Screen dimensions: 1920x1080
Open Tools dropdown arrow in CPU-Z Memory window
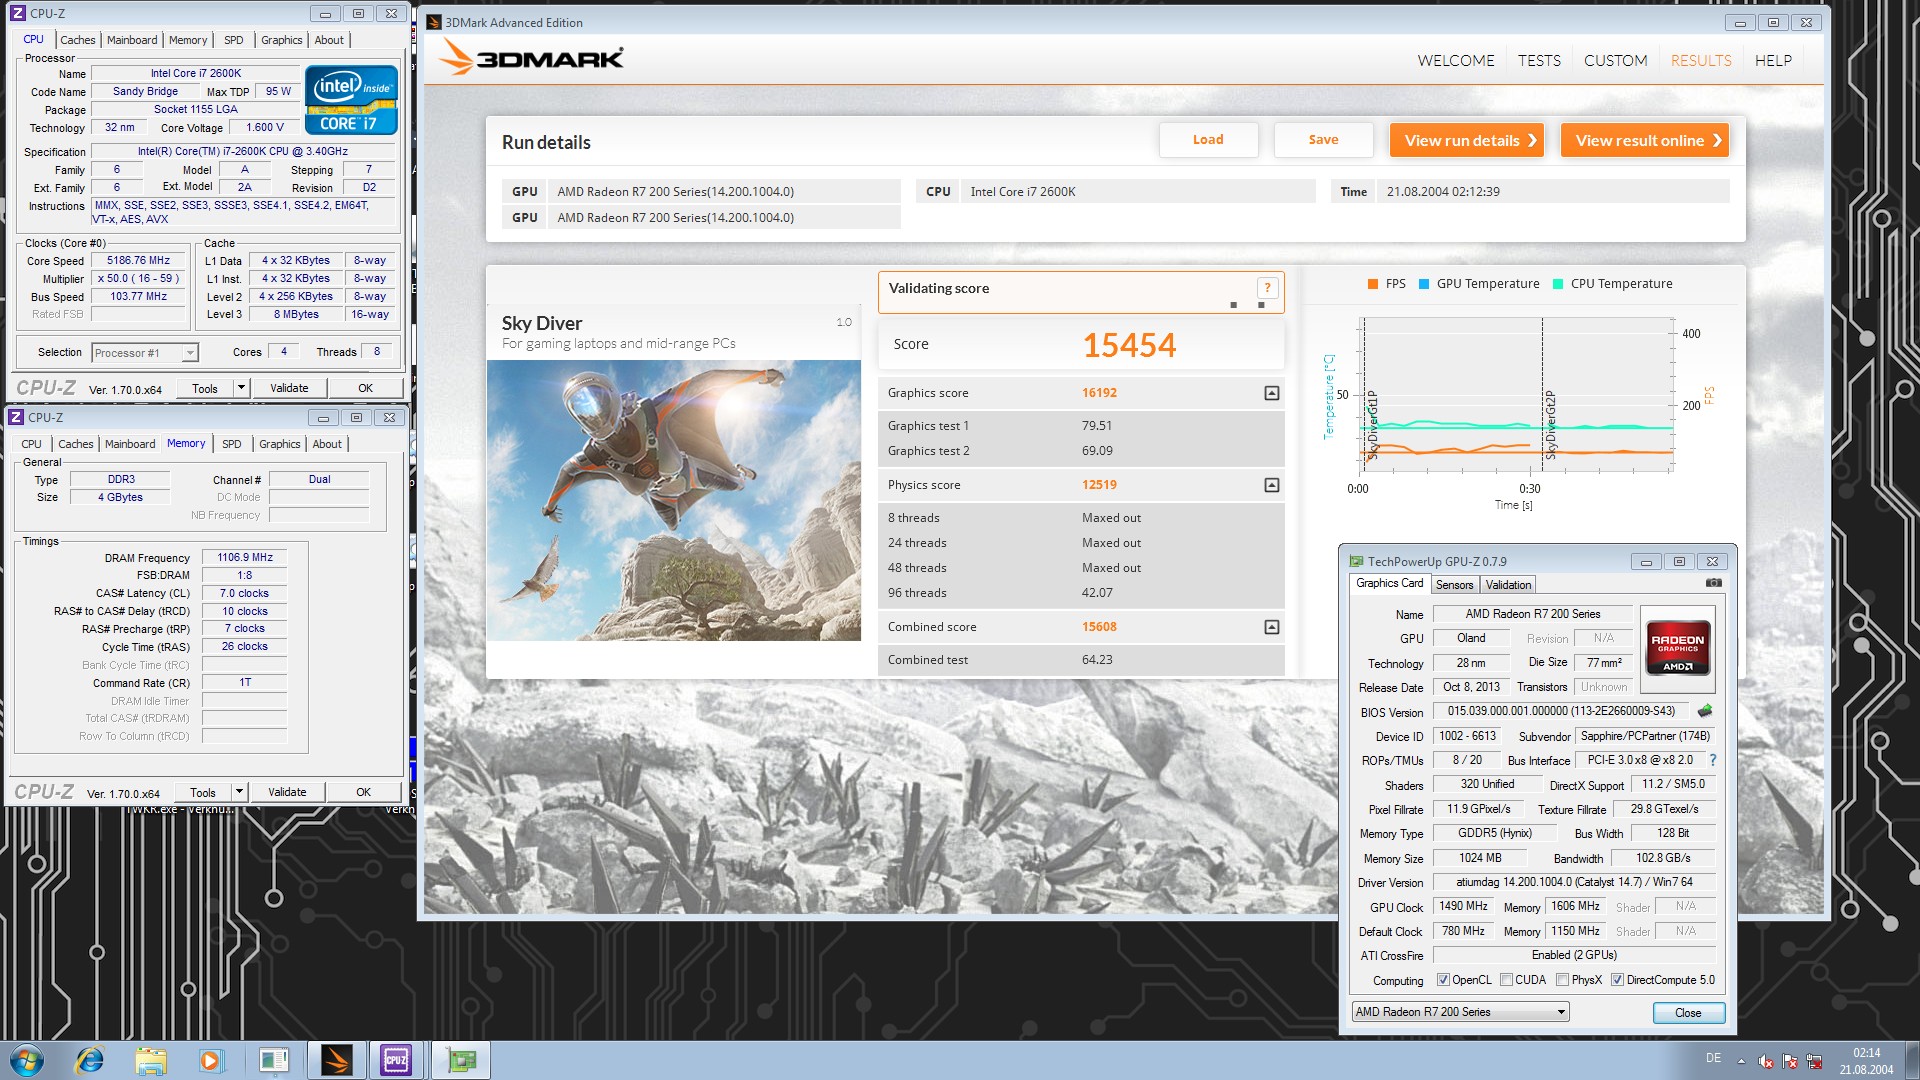[x=239, y=792]
